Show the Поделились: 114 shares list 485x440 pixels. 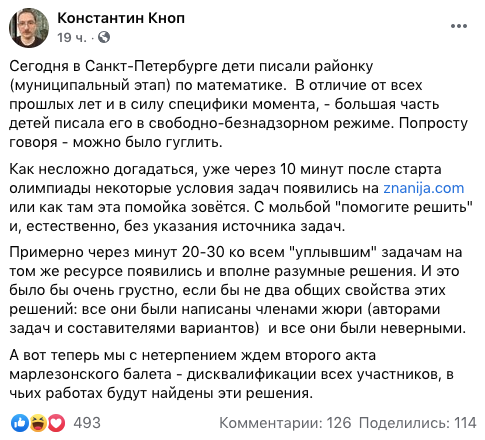click(x=418, y=423)
